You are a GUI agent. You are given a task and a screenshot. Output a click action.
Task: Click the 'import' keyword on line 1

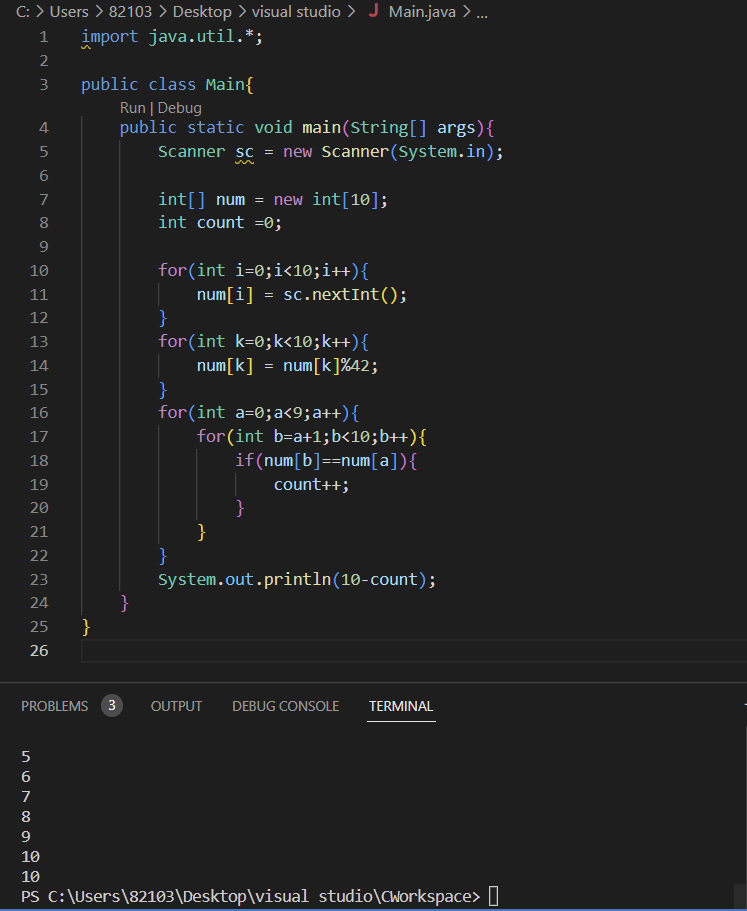click(x=110, y=37)
